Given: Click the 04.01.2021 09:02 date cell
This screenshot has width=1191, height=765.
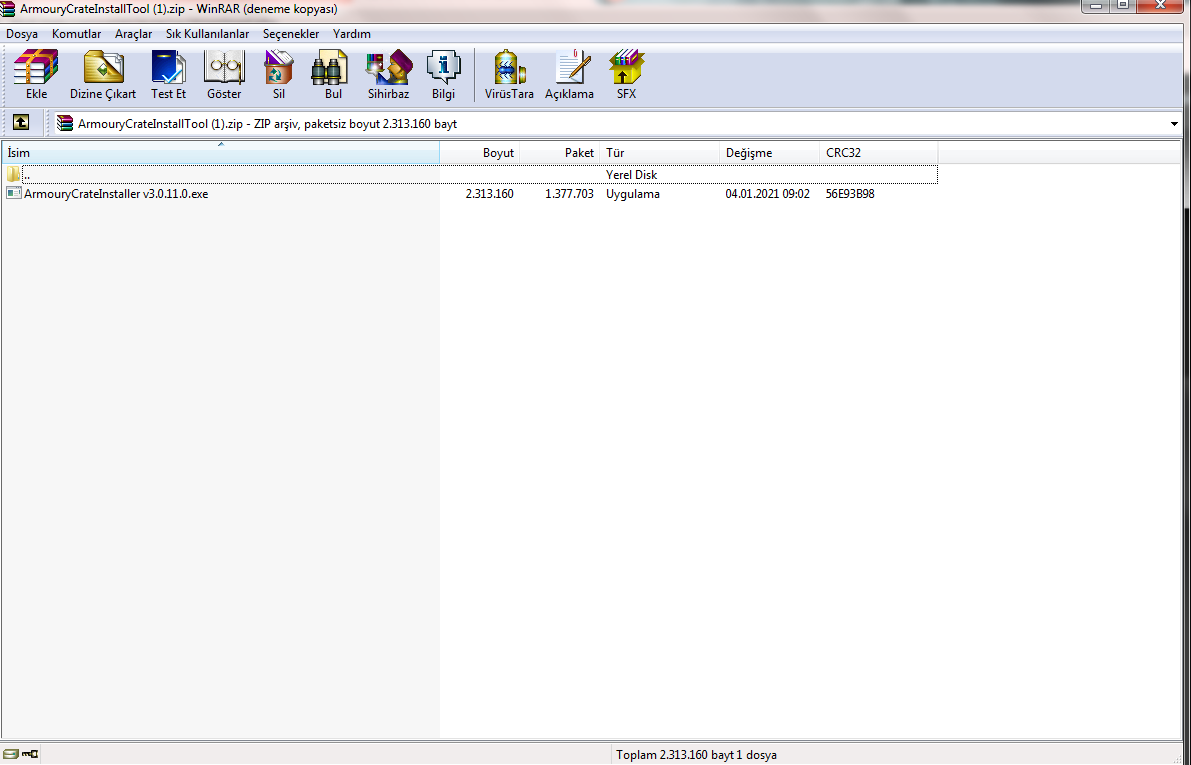Looking at the screenshot, I should point(767,194).
